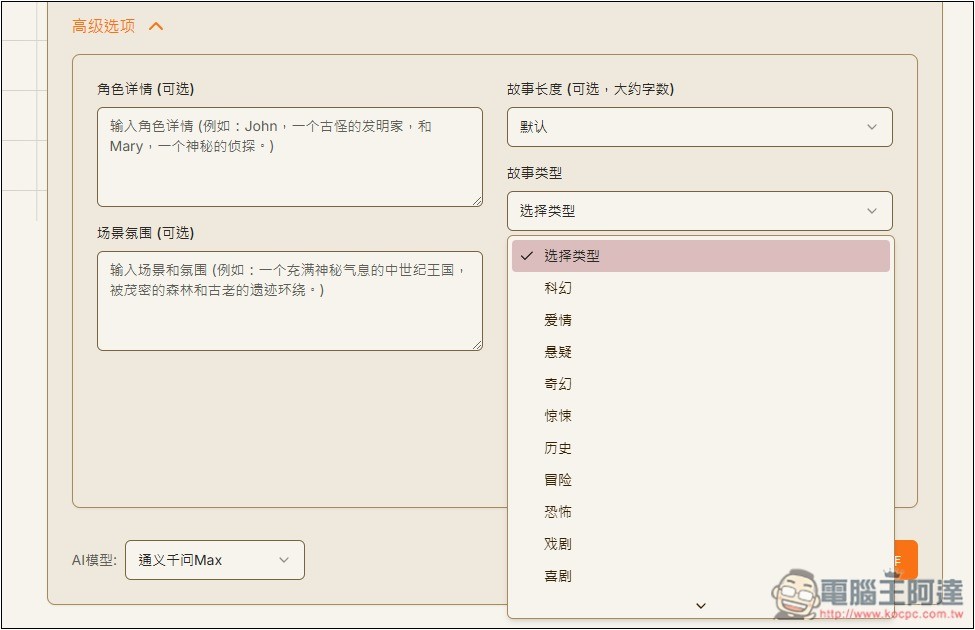
Task: Open the 故事长度 dropdown showing 默认
Action: [x=700, y=127]
